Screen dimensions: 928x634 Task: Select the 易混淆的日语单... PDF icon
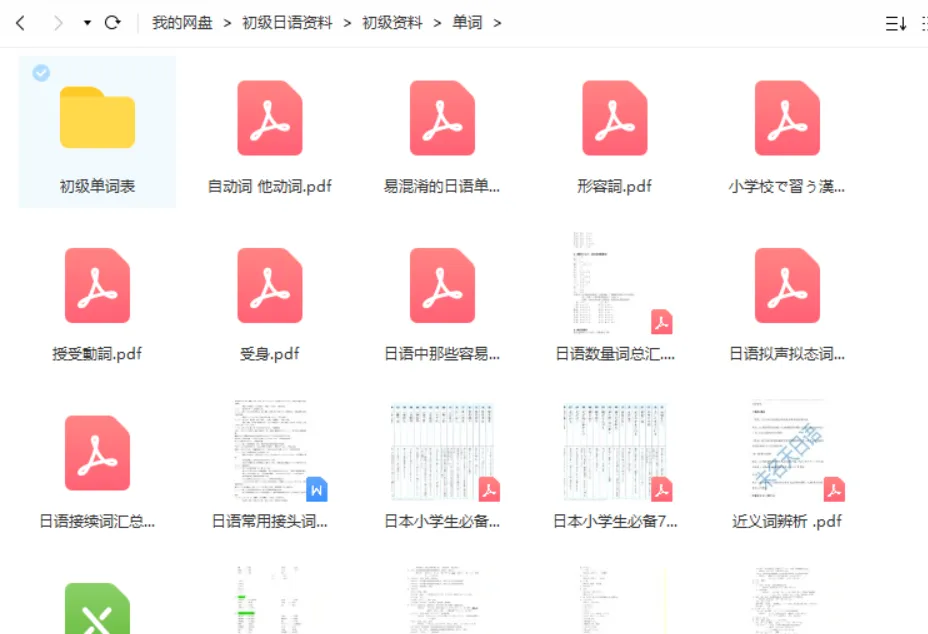pyautogui.click(x=442, y=118)
